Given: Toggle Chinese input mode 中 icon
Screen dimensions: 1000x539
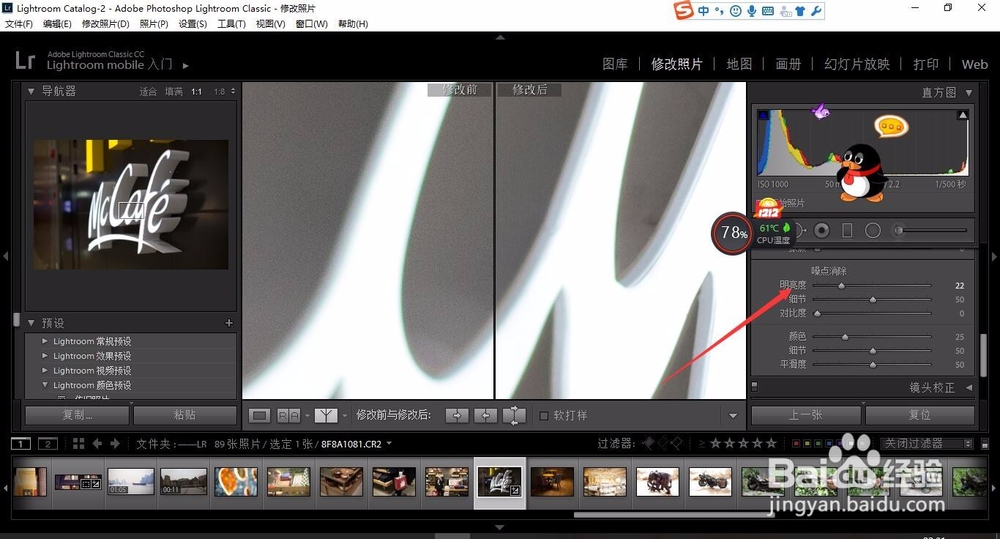Looking at the screenshot, I should (703, 11).
